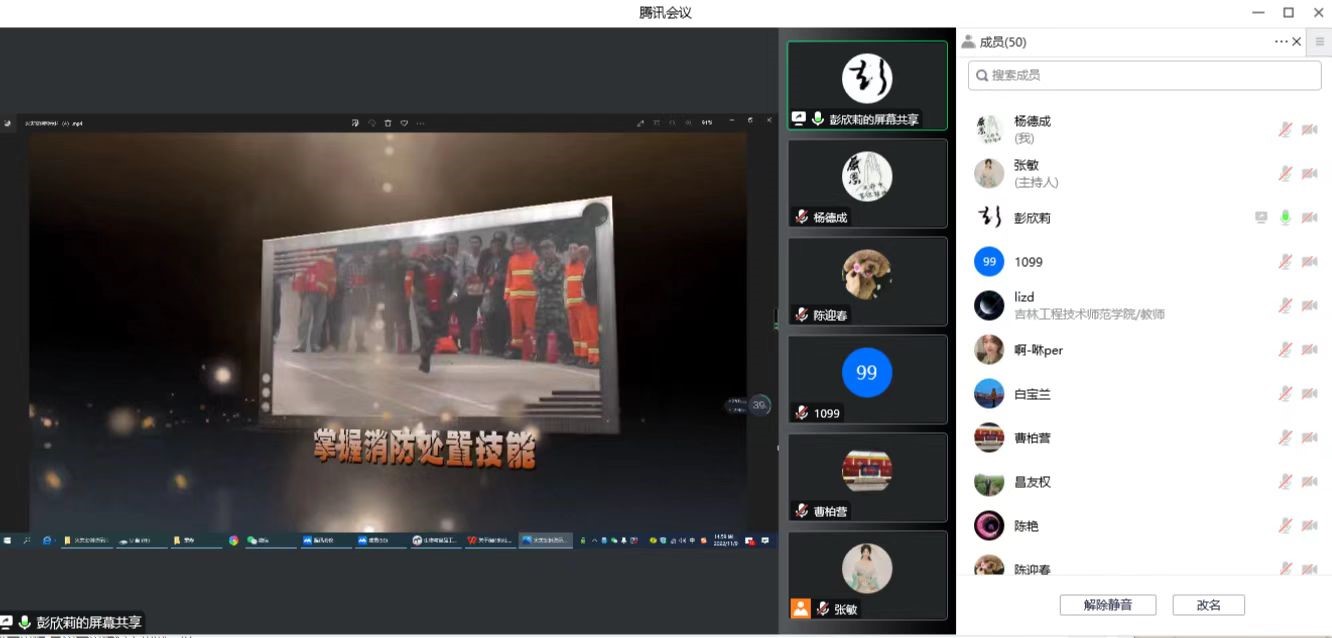Open the hamburger menu beside members panel

pyautogui.click(x=1320, y=42)
